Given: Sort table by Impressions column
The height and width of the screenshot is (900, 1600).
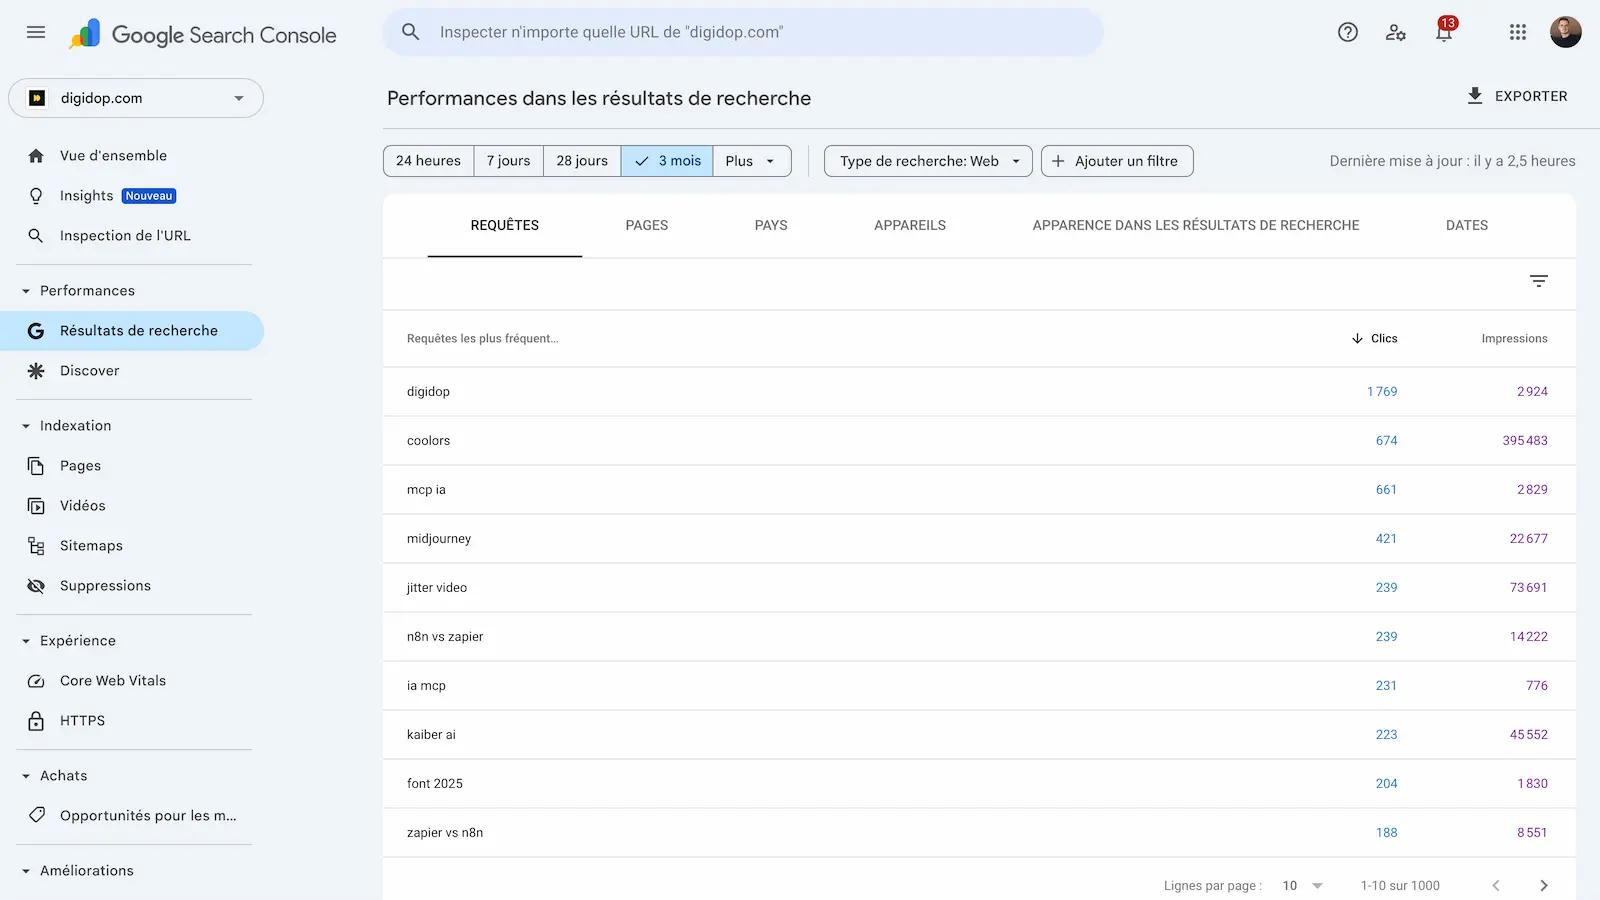Looking at the screenshot, I should [x=1514, y=339].
